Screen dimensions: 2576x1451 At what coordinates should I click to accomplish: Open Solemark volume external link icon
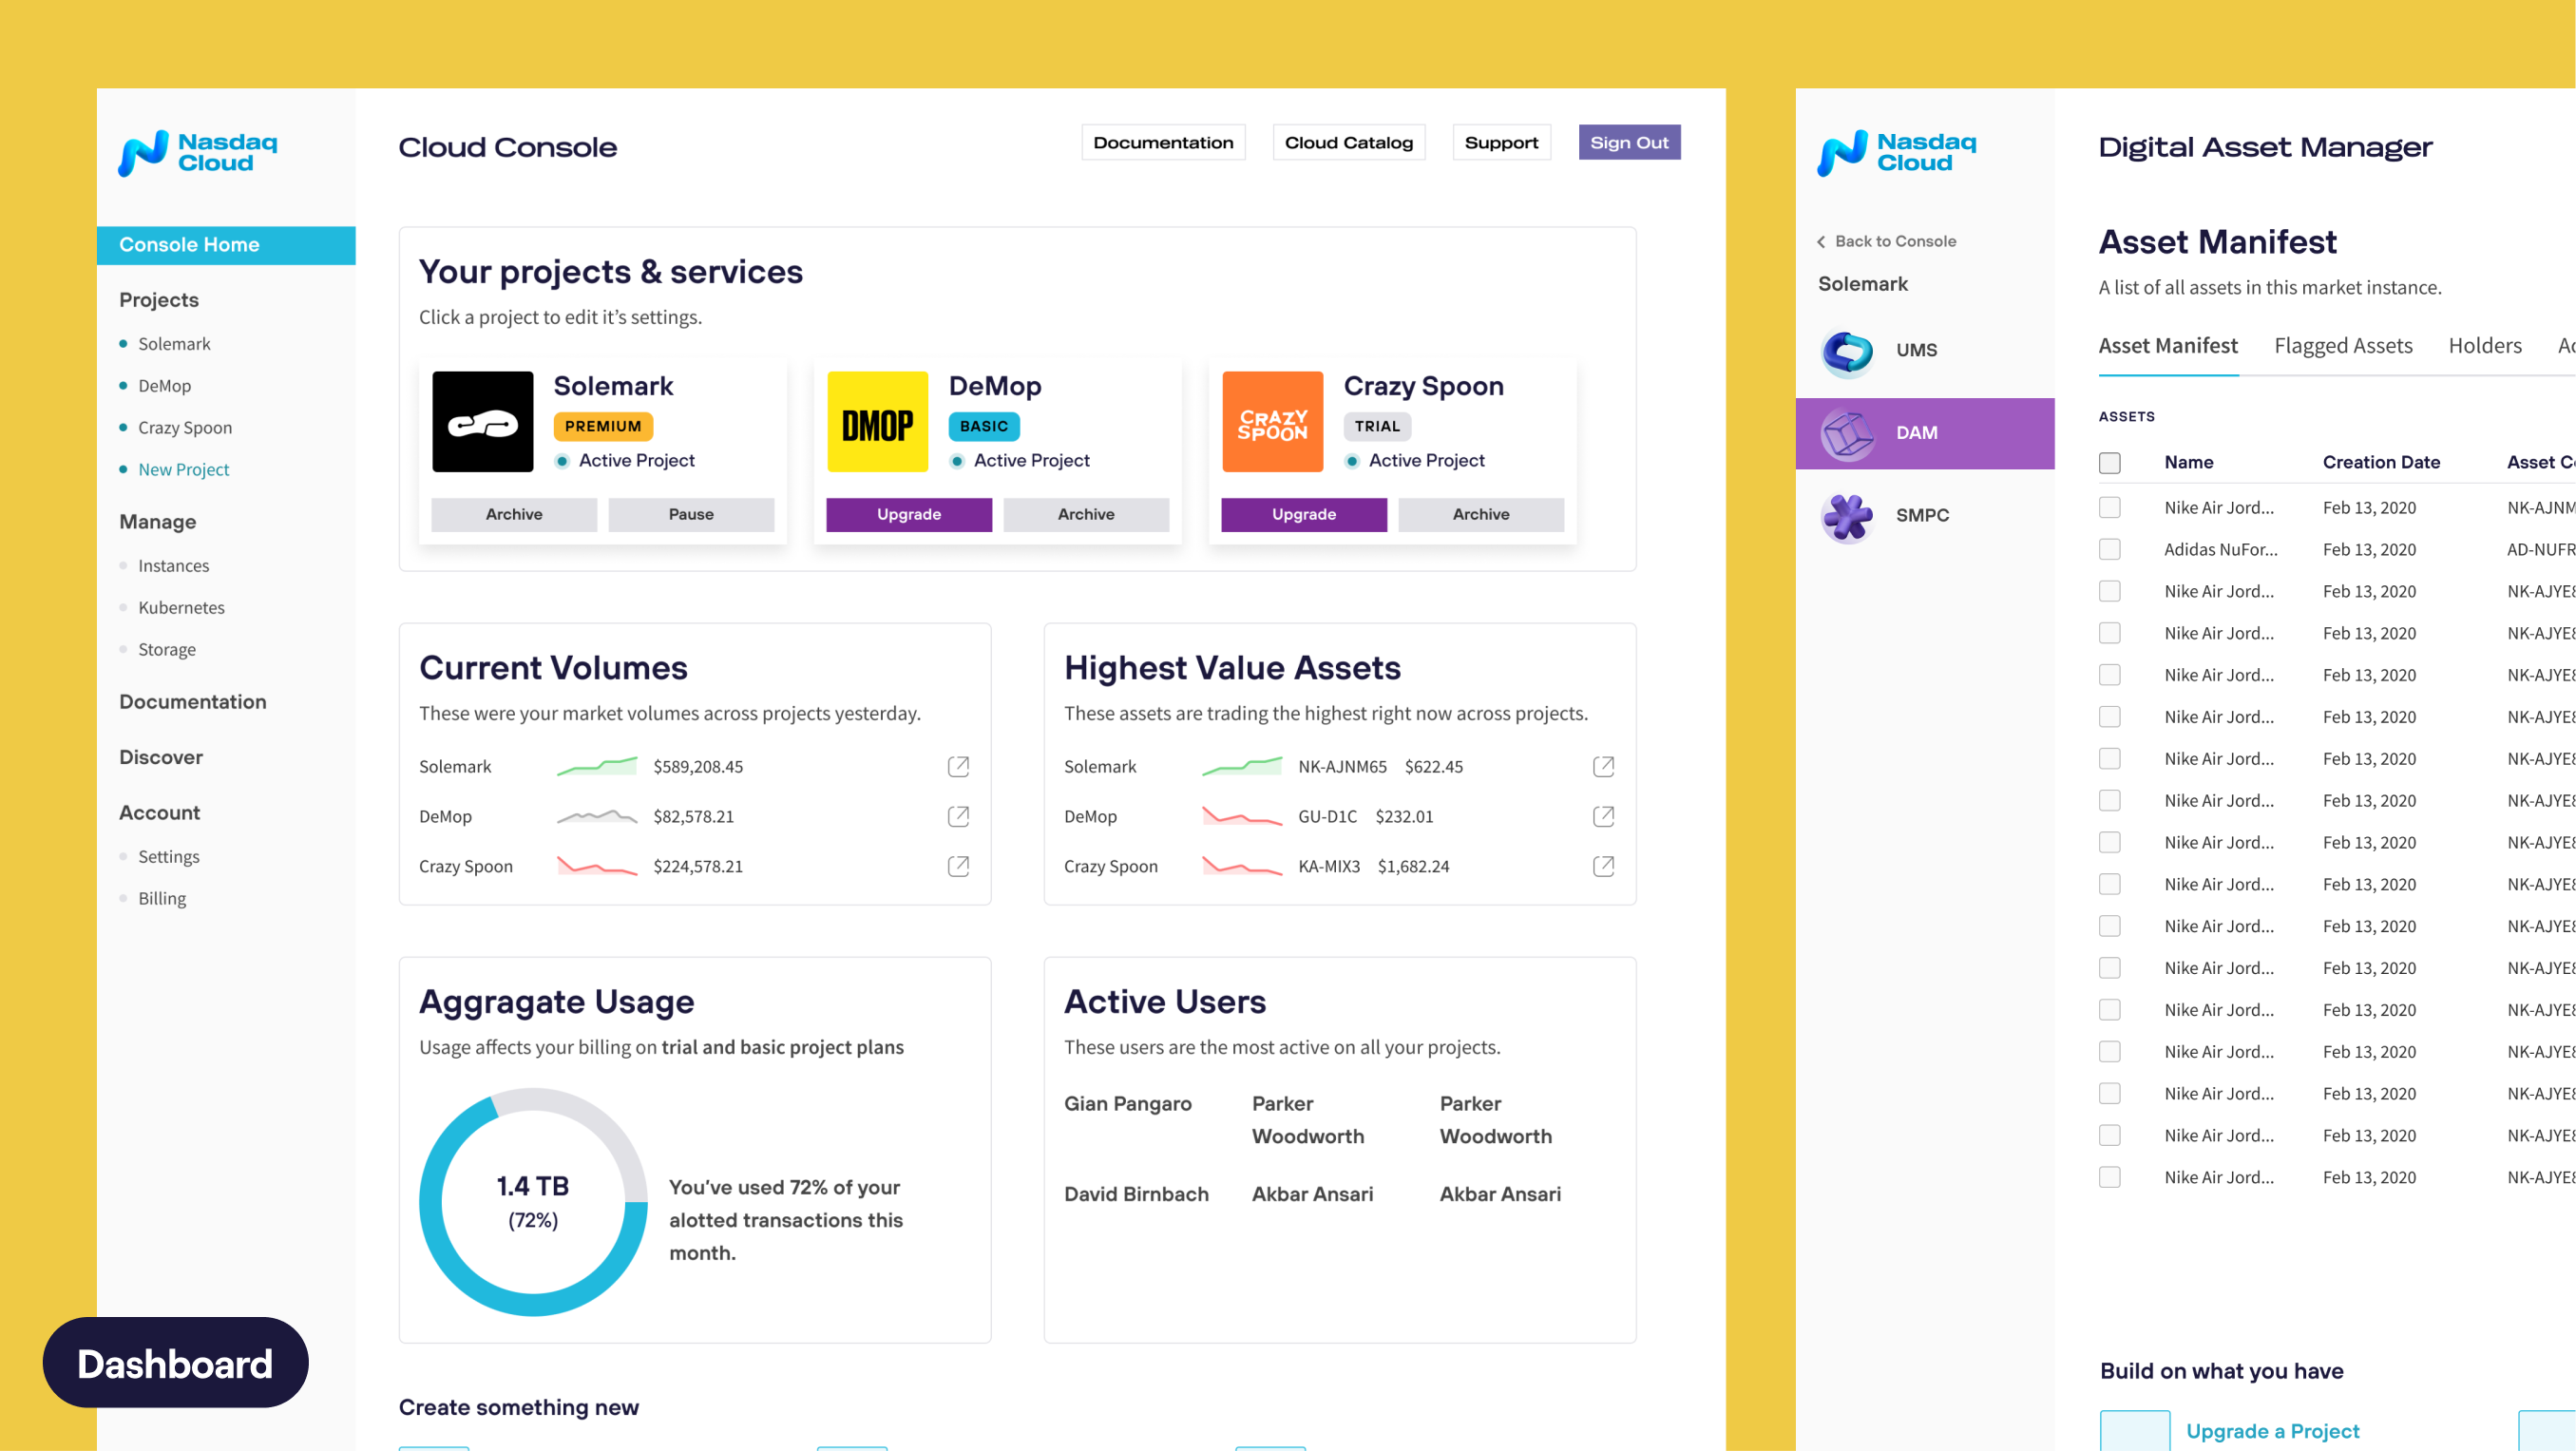tap(958, 767)
